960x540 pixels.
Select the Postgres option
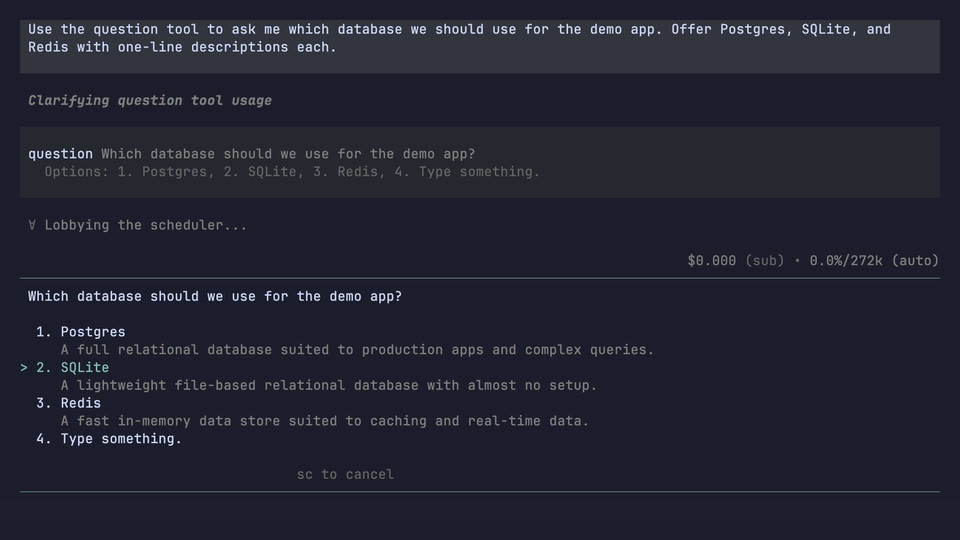coord(80,332)
